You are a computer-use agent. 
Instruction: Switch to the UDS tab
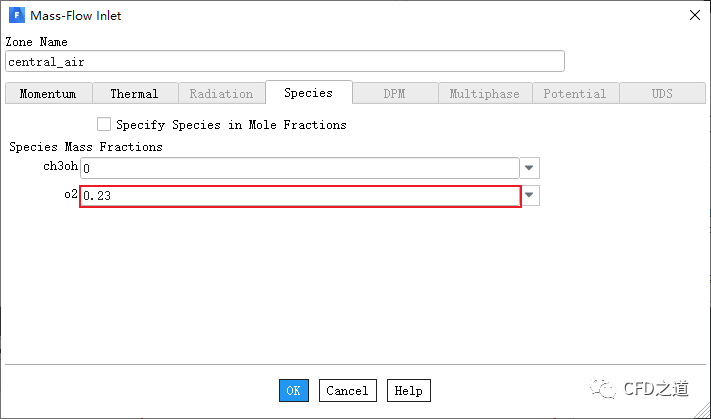pyautogui.click(x=662, y=94)
